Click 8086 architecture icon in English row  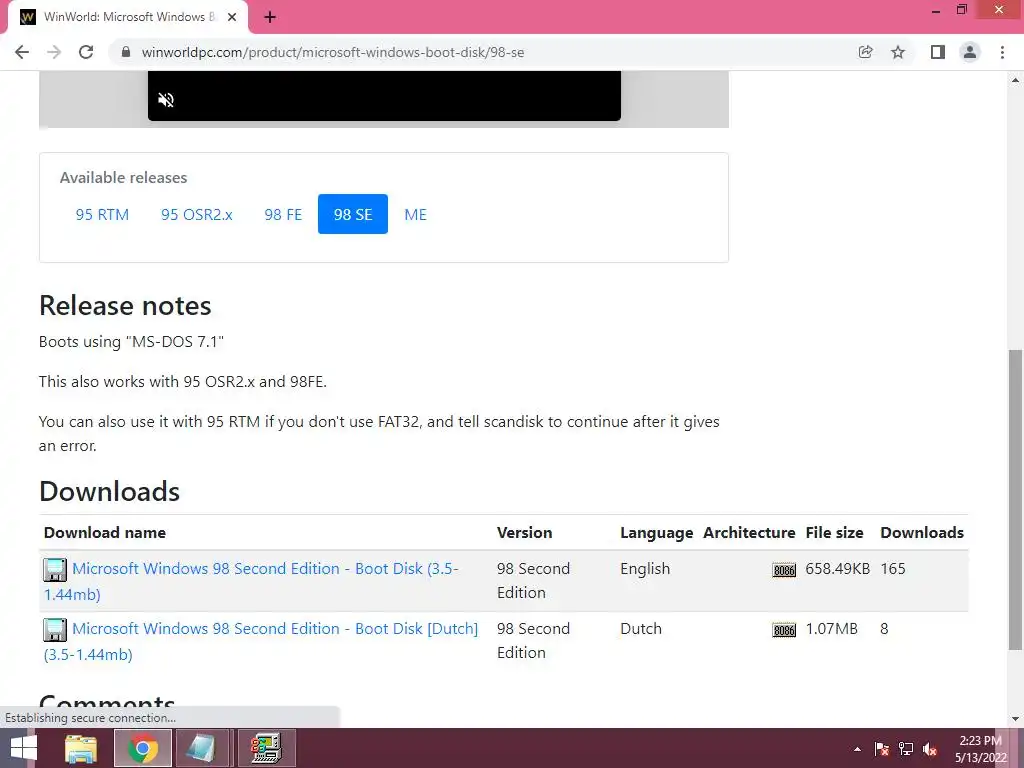(x=784, y=570)
